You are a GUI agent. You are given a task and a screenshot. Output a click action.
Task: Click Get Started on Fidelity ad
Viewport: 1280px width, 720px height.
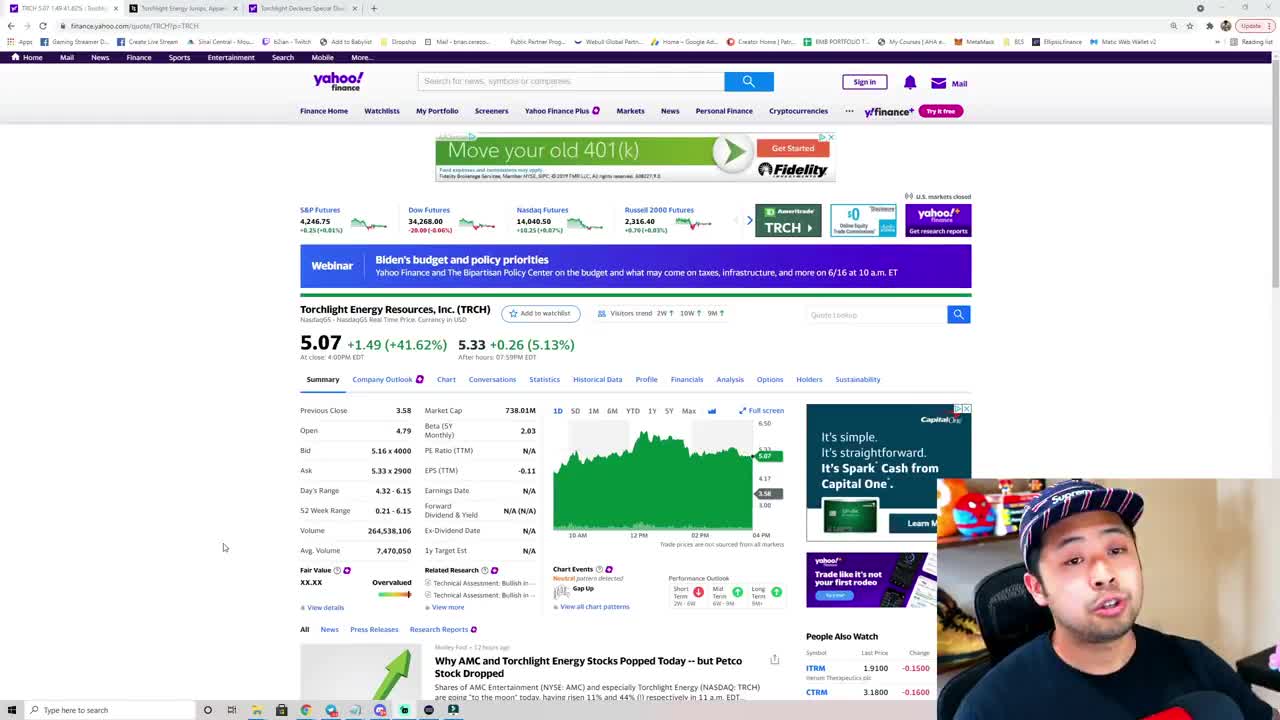click(793, 148)
